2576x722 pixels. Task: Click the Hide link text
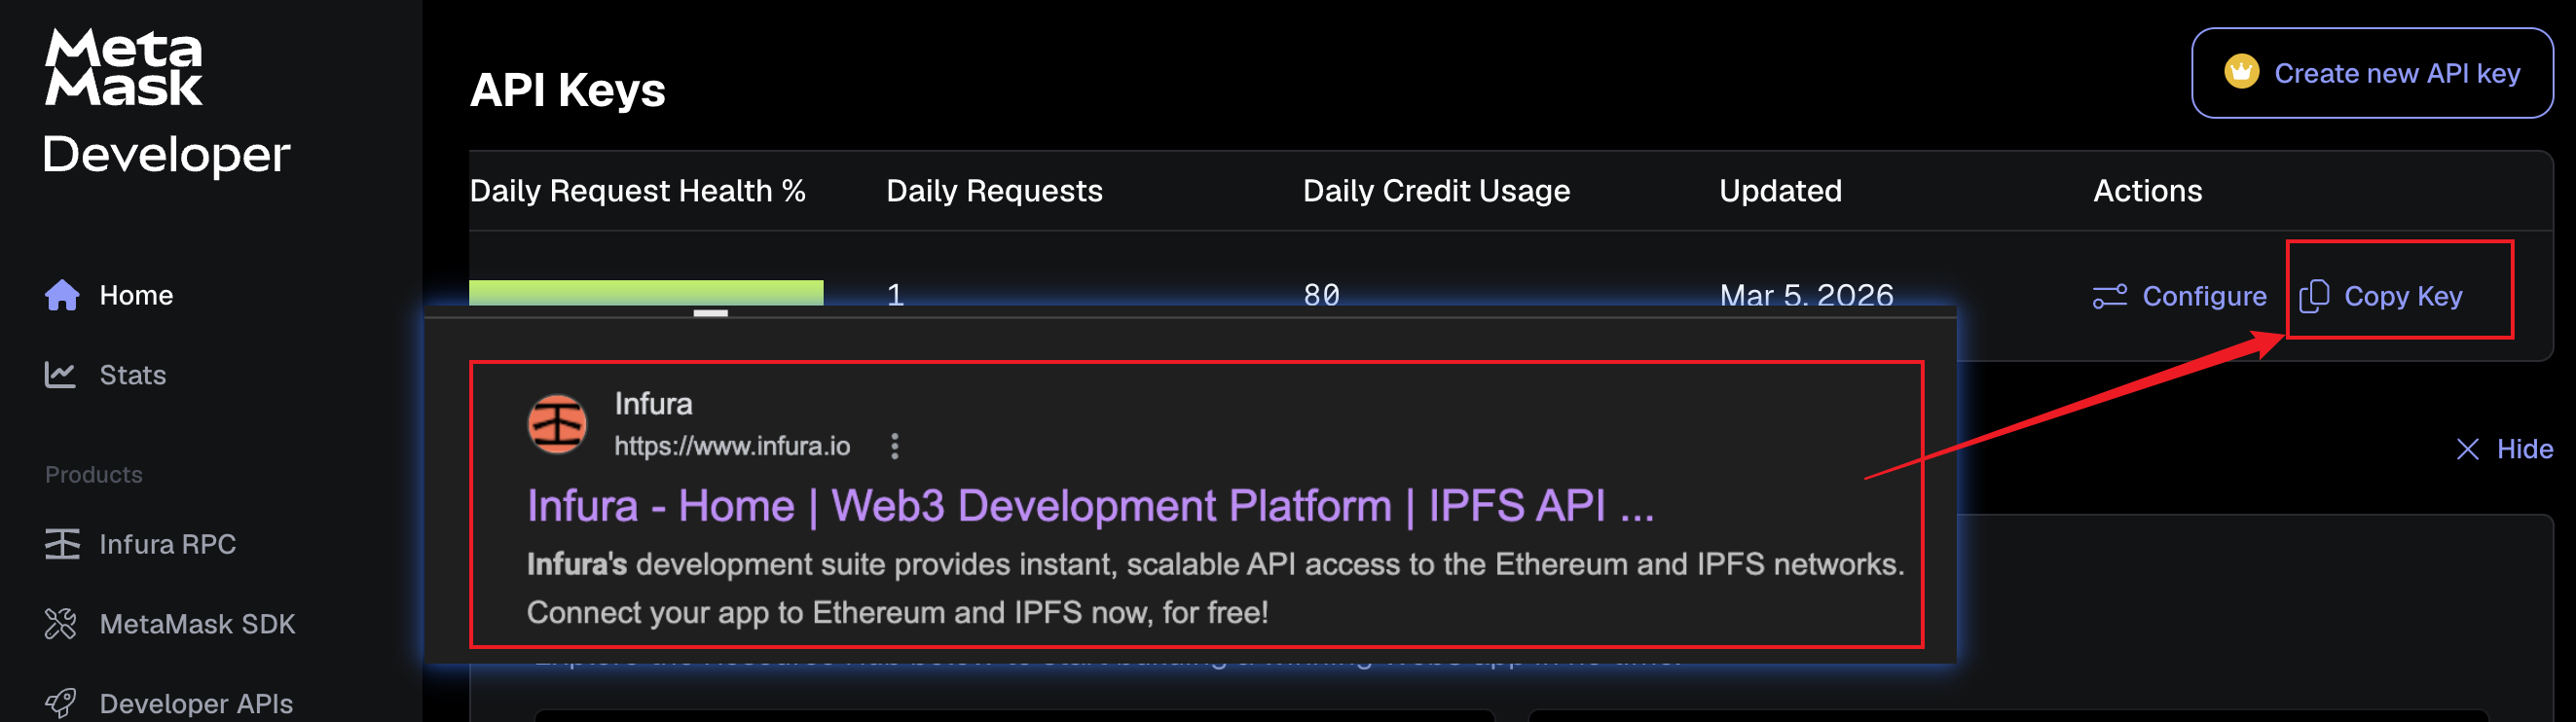coord(2524,449)
